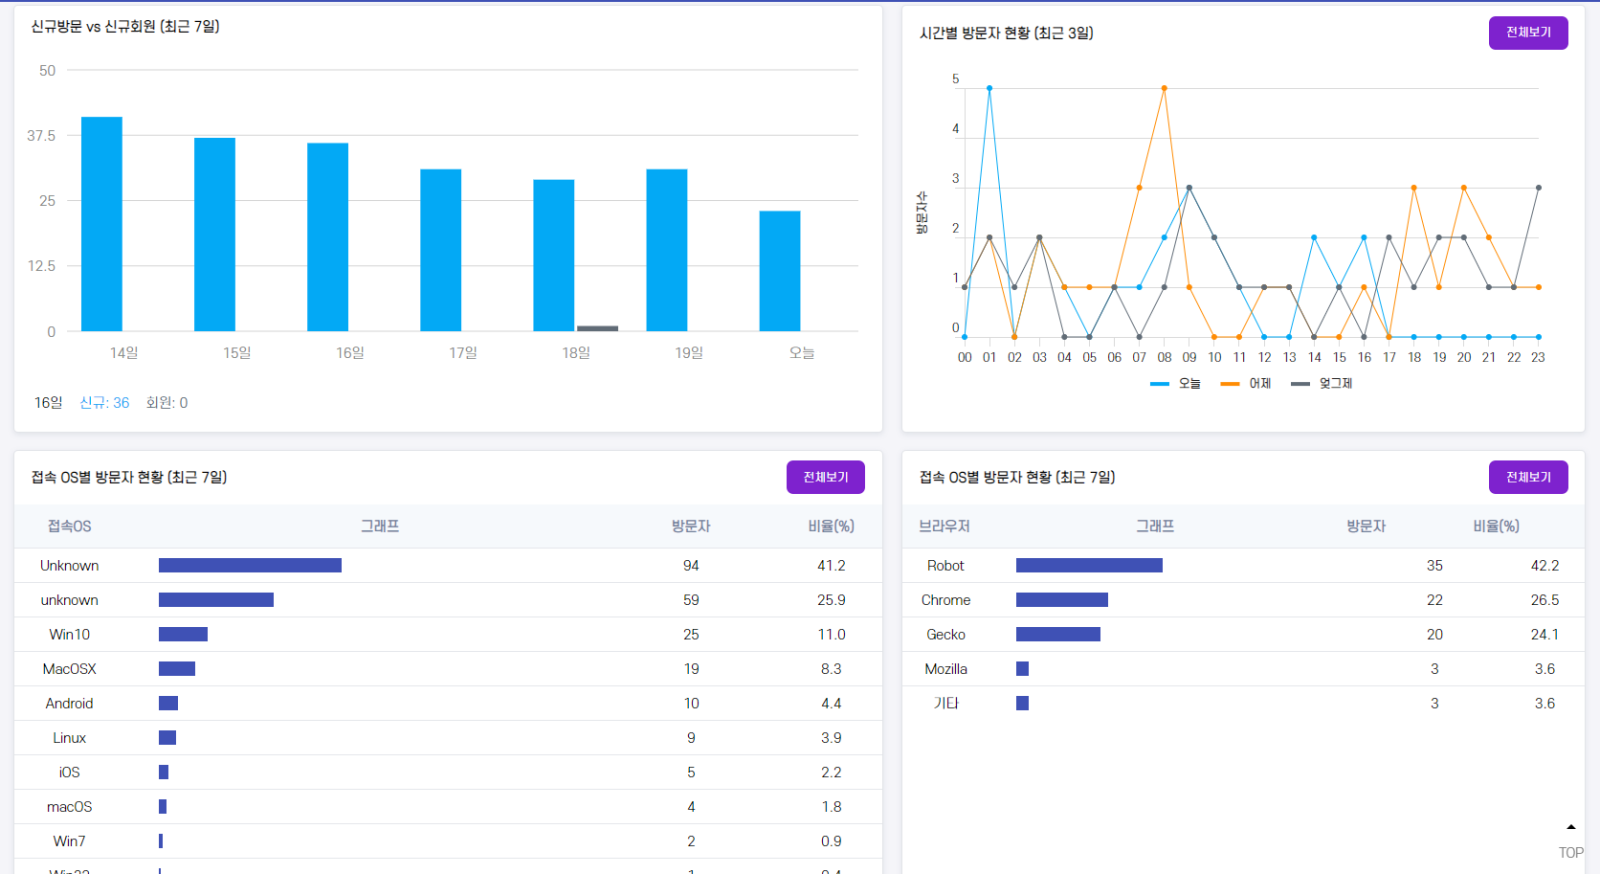This screenshot has width=1600, height=874.
Task: Click orange peak point at hour 08
Action: tap(1164, 88)
